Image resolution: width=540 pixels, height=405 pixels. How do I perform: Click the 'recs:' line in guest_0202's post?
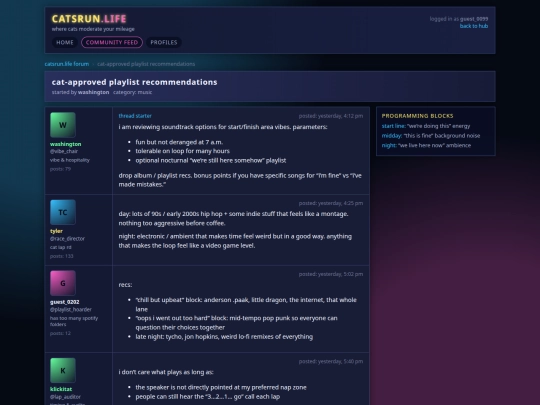pos(125,285)
